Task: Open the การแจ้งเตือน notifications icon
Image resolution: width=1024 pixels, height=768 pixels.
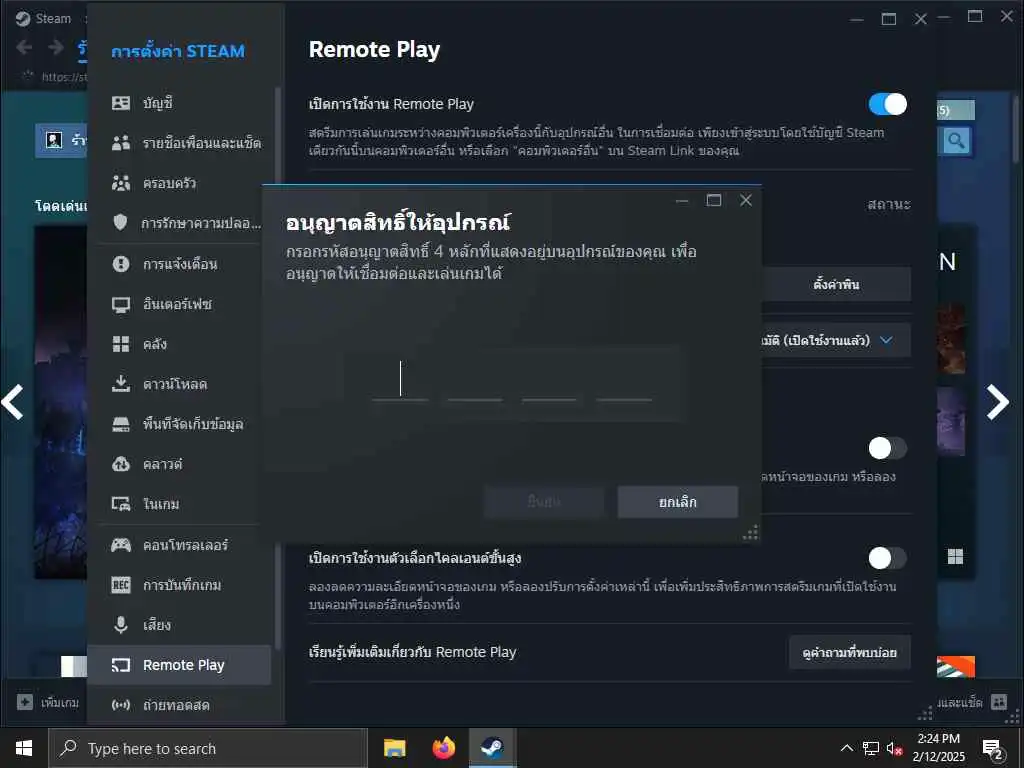Action: [121, 264]
